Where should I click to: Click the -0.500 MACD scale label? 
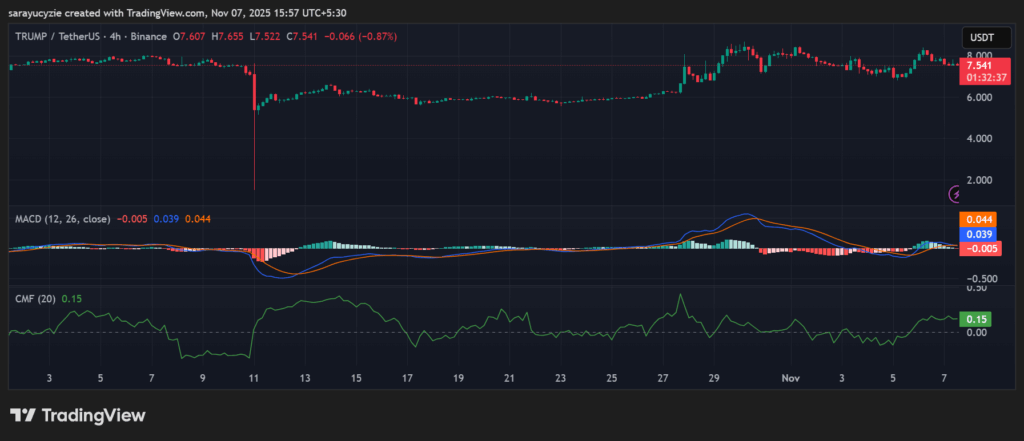977,279
